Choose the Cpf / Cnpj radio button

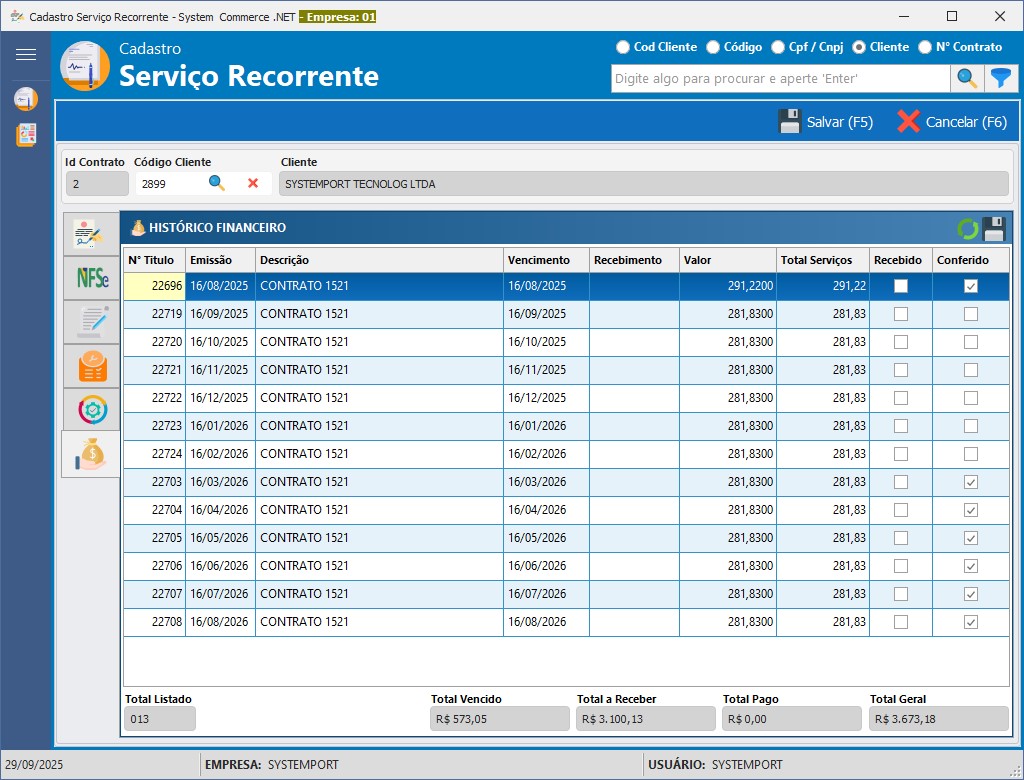pos(778,47)
